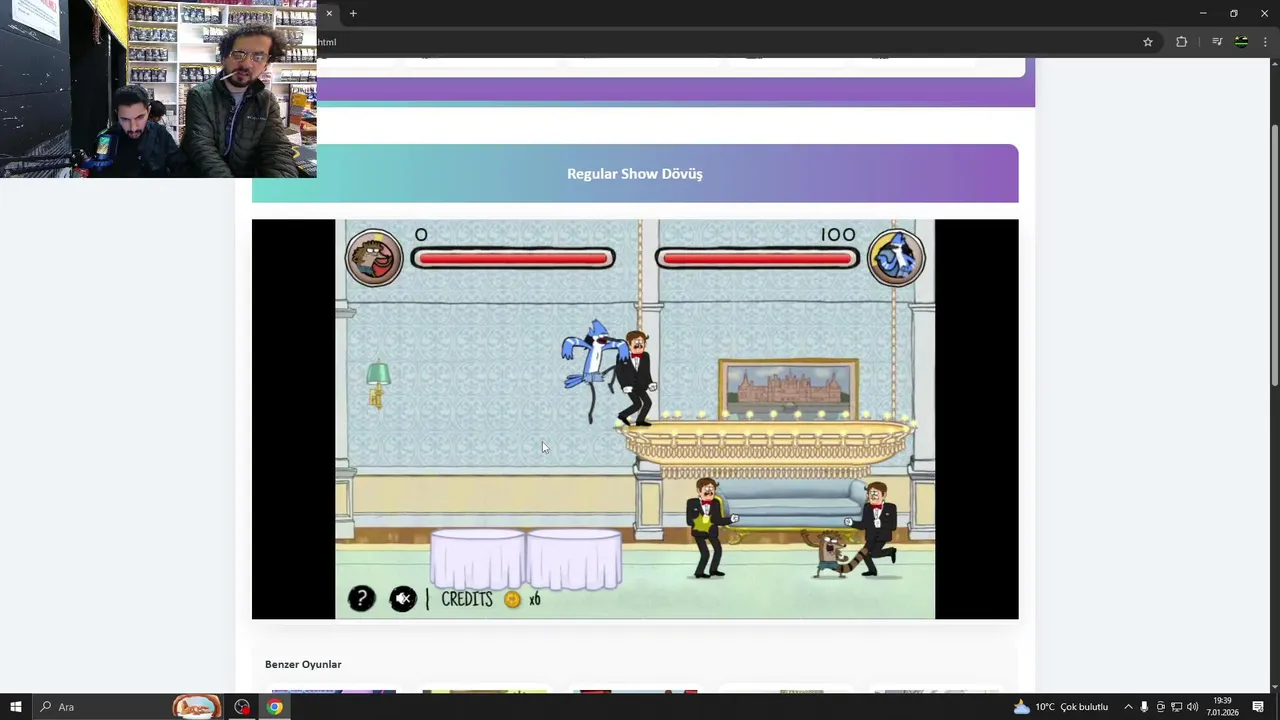Click the x6 credits count next to the coin
The height and width of the screenshot is (720, 1280).
[535, 599]
